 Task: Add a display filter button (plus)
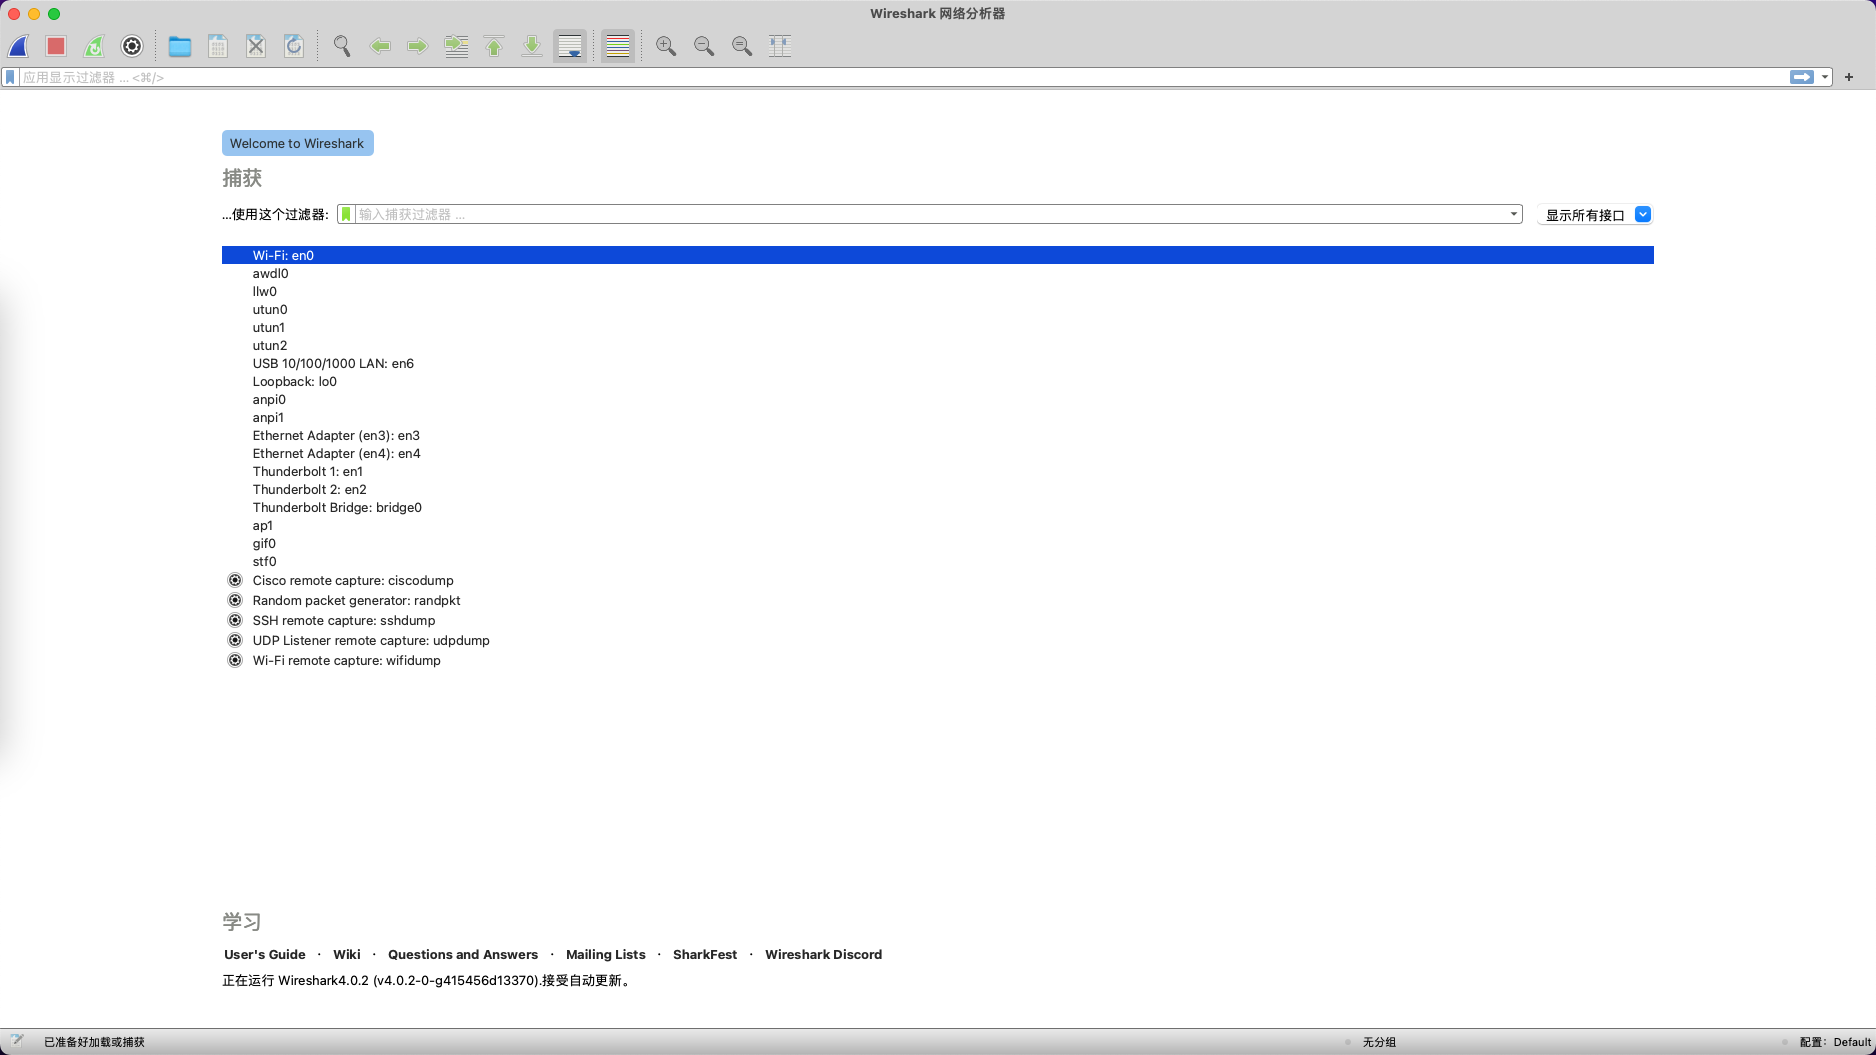(x=1849, y=77)
